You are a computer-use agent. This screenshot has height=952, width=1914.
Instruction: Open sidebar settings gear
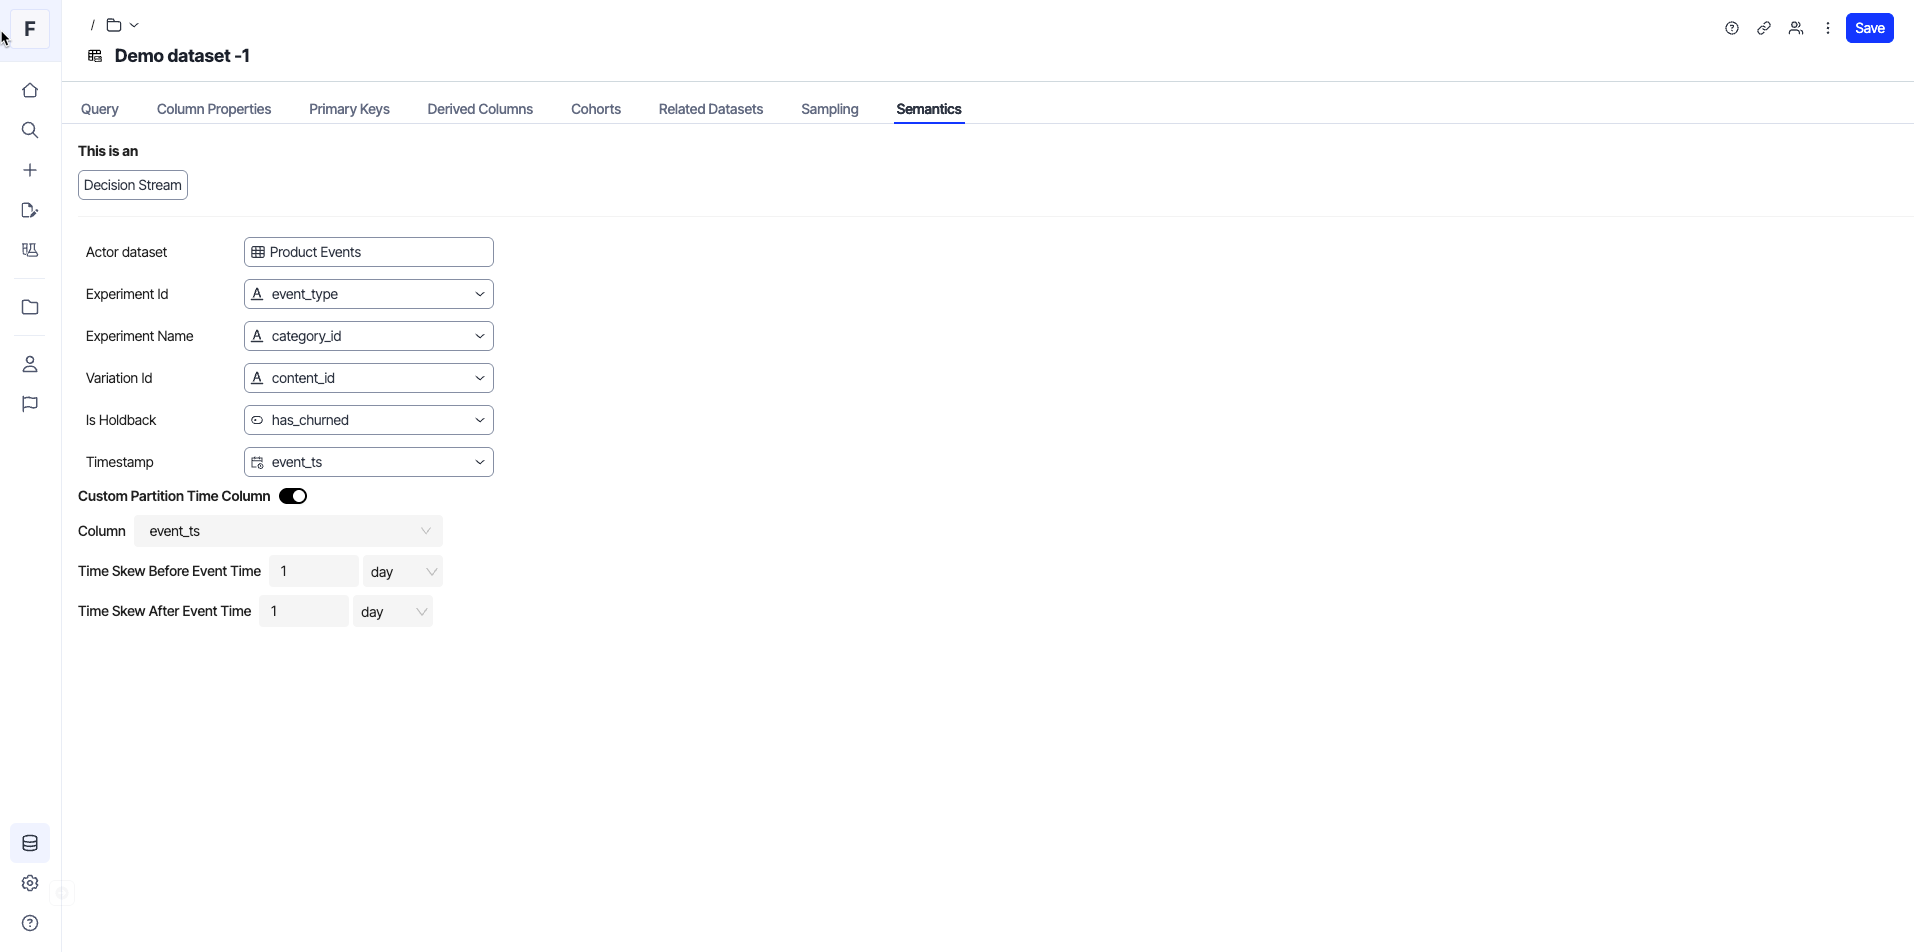point(30,883)
